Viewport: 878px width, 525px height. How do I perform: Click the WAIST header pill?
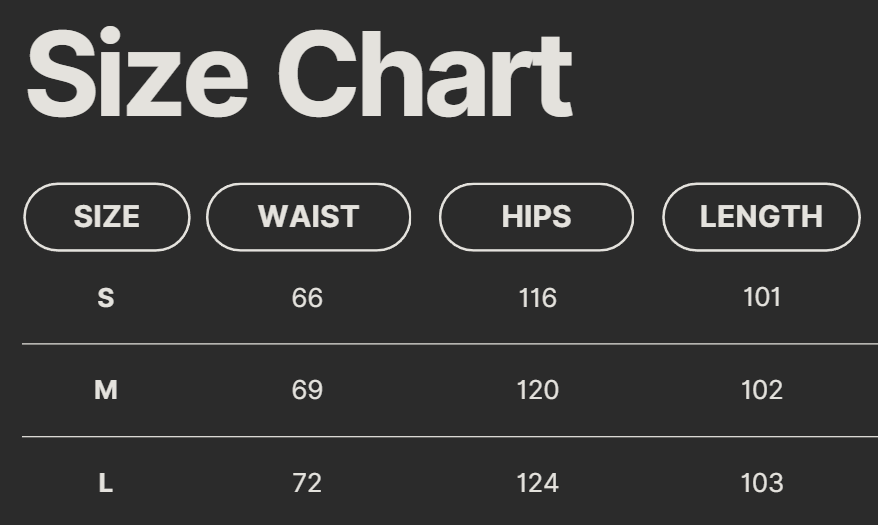[x=308, y=217]
